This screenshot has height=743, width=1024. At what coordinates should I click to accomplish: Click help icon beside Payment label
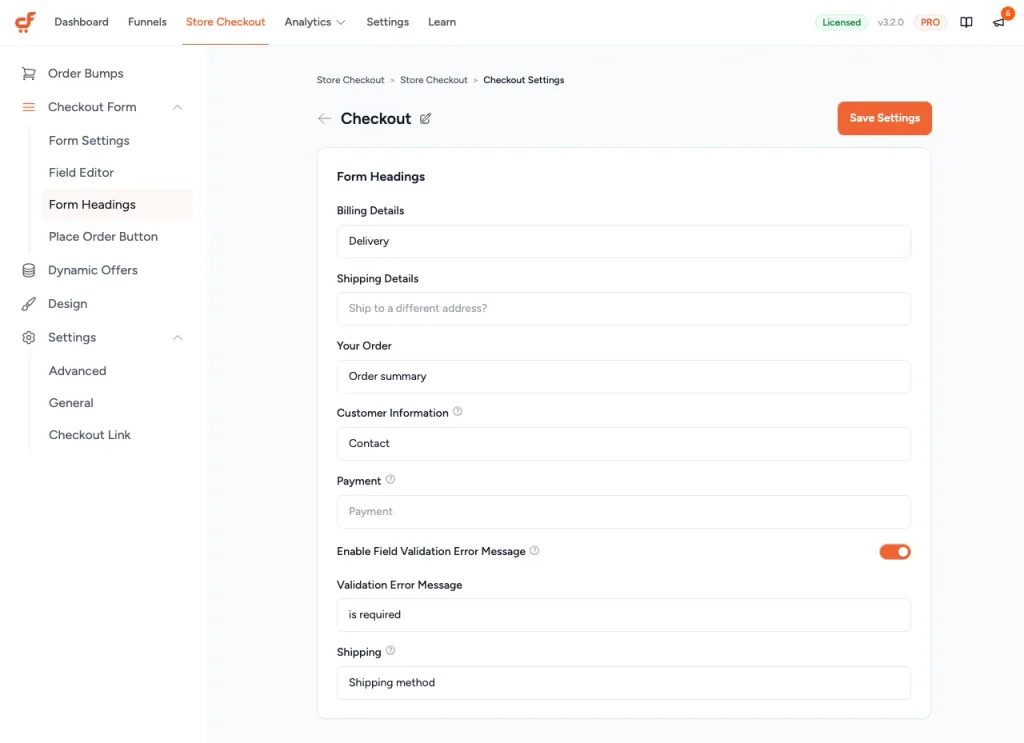(x=391, y=479)
